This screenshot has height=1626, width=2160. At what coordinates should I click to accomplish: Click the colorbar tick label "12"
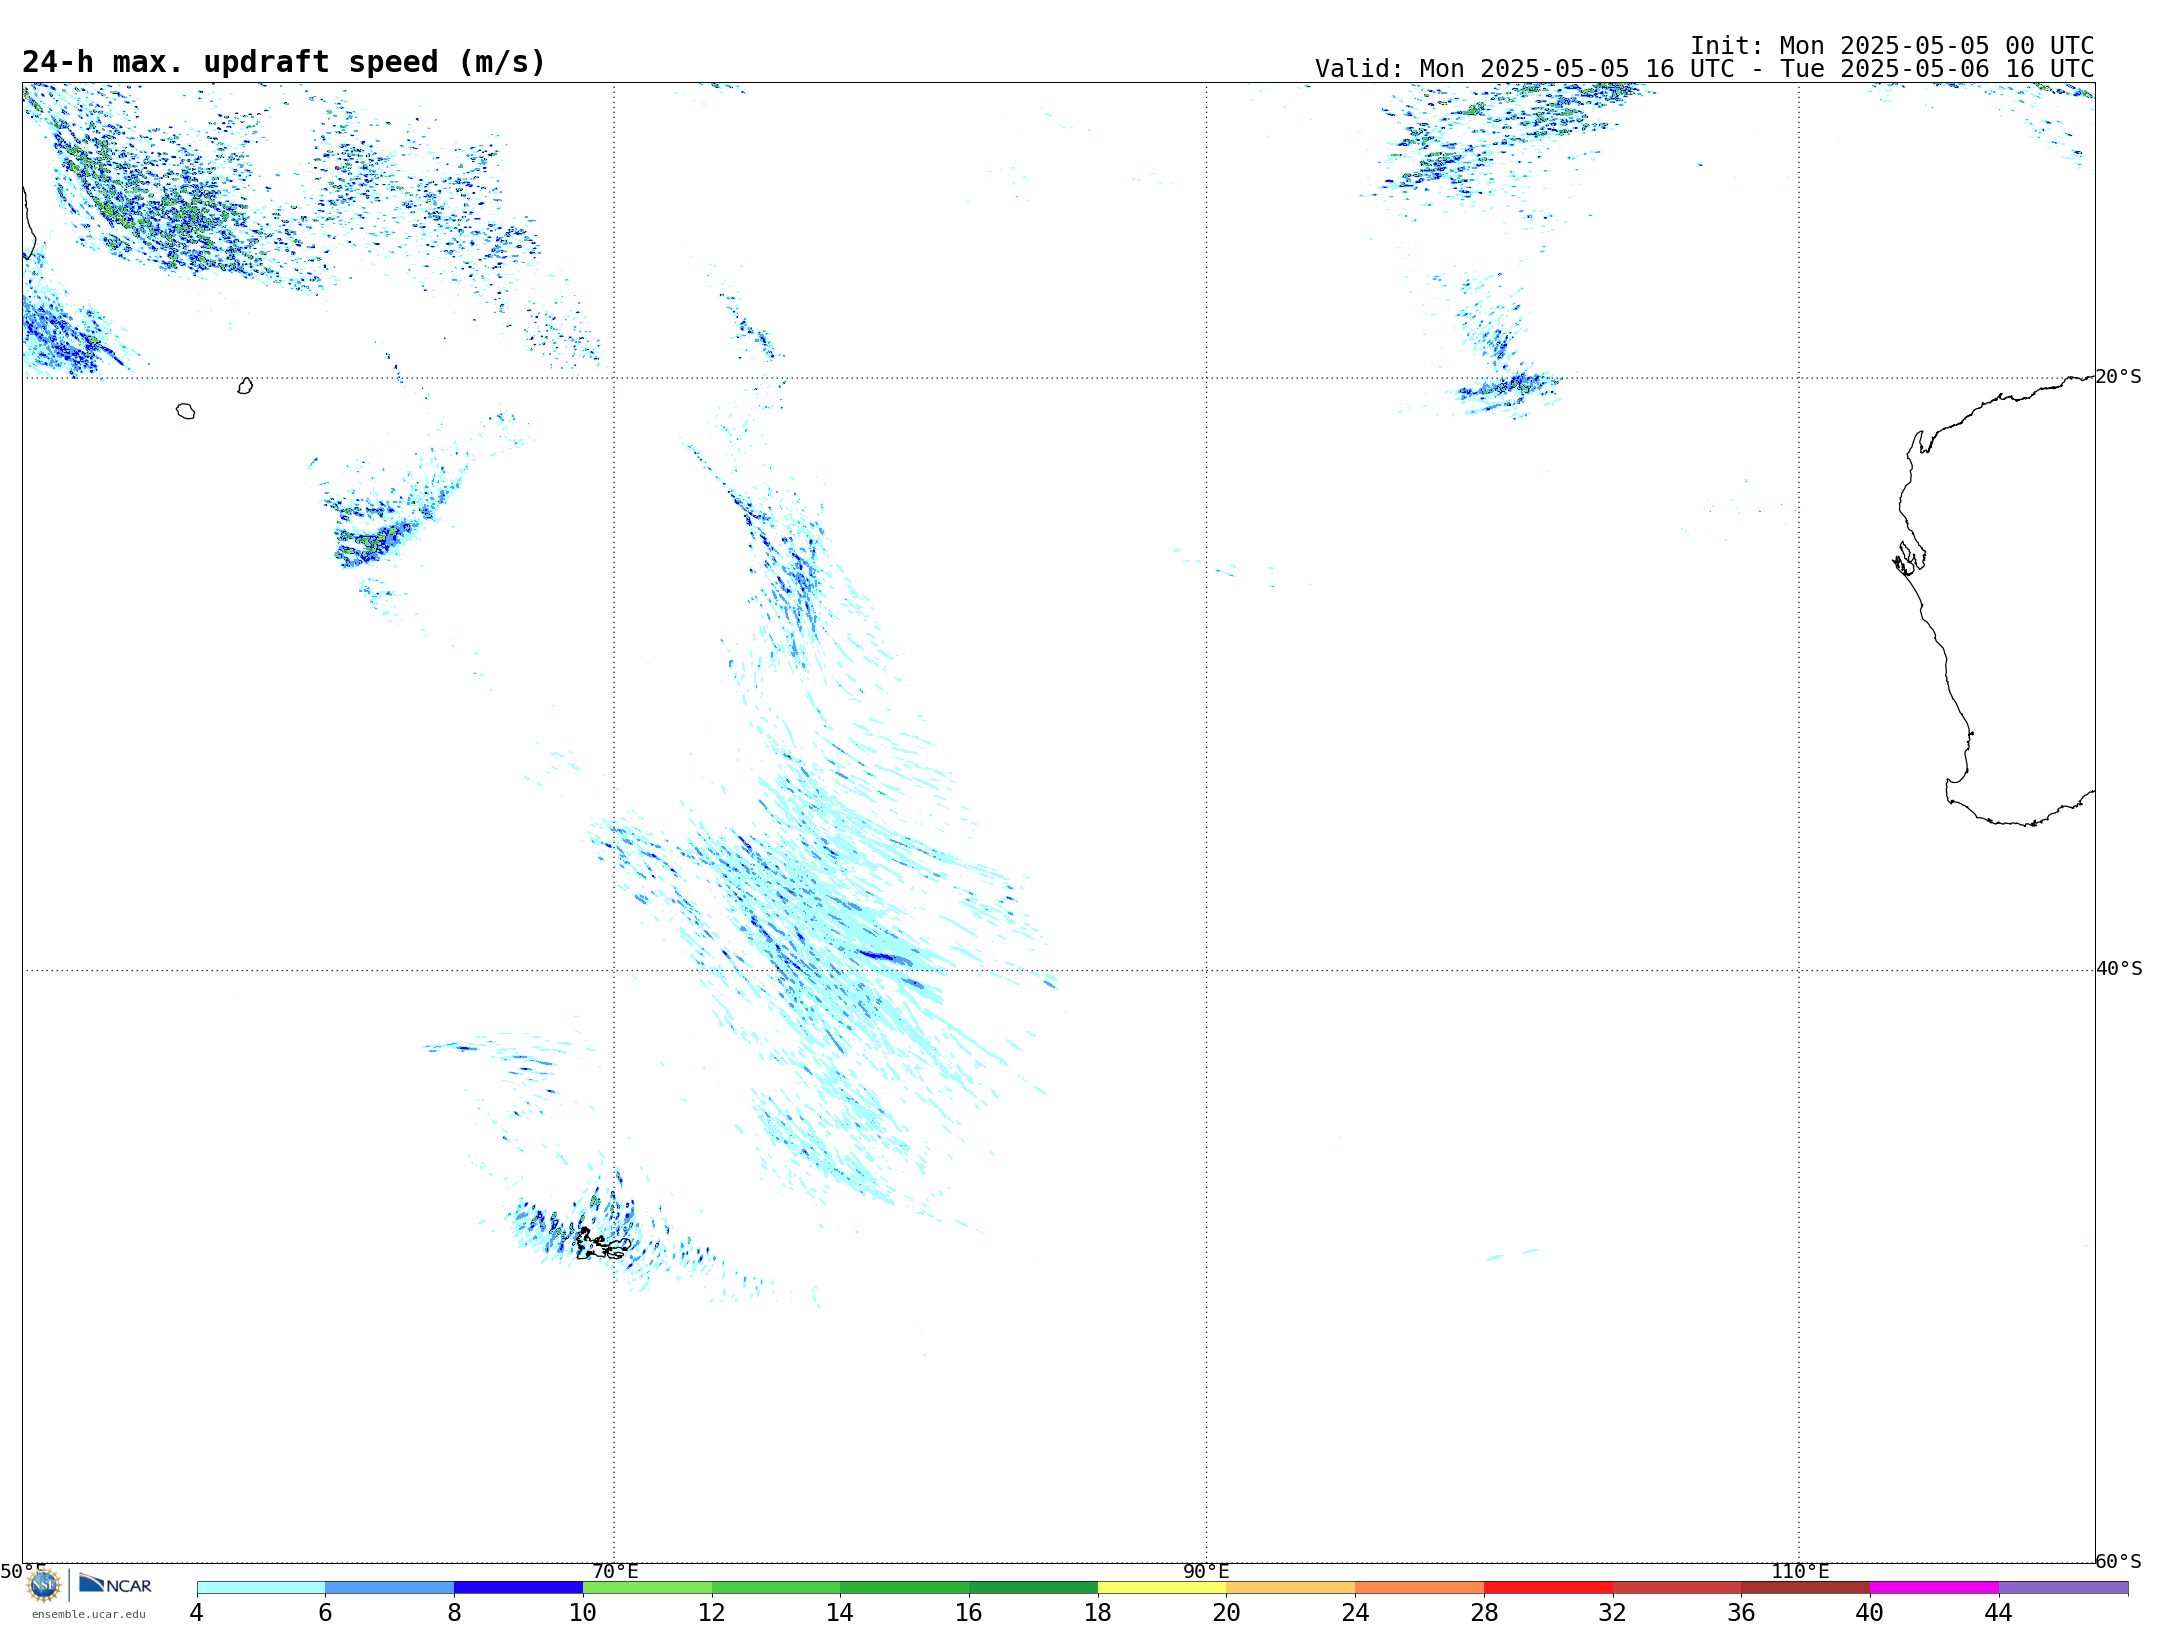pyautogui.click(x=712, y=1612)
